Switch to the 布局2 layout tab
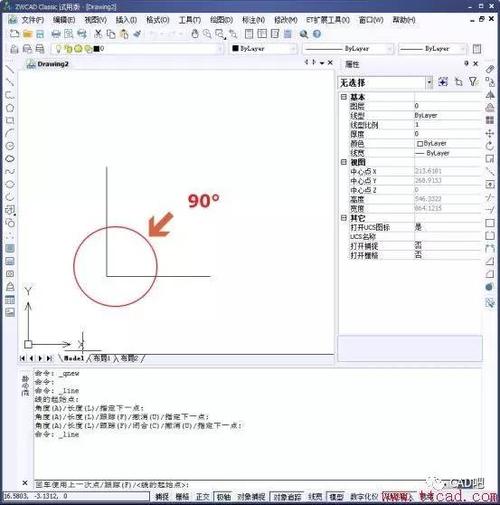Viewport: 500px width, 505px height. [x=129, y=358]
